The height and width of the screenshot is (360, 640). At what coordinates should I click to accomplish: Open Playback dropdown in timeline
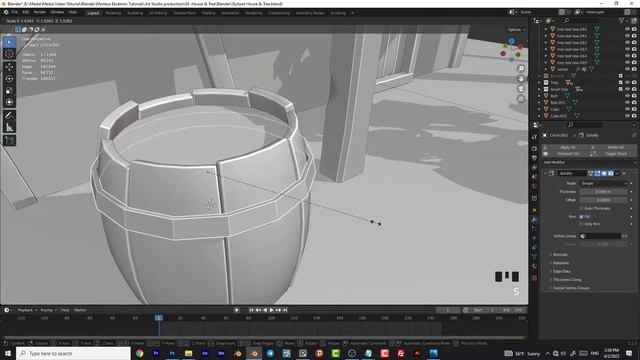(x=27, y=310)
